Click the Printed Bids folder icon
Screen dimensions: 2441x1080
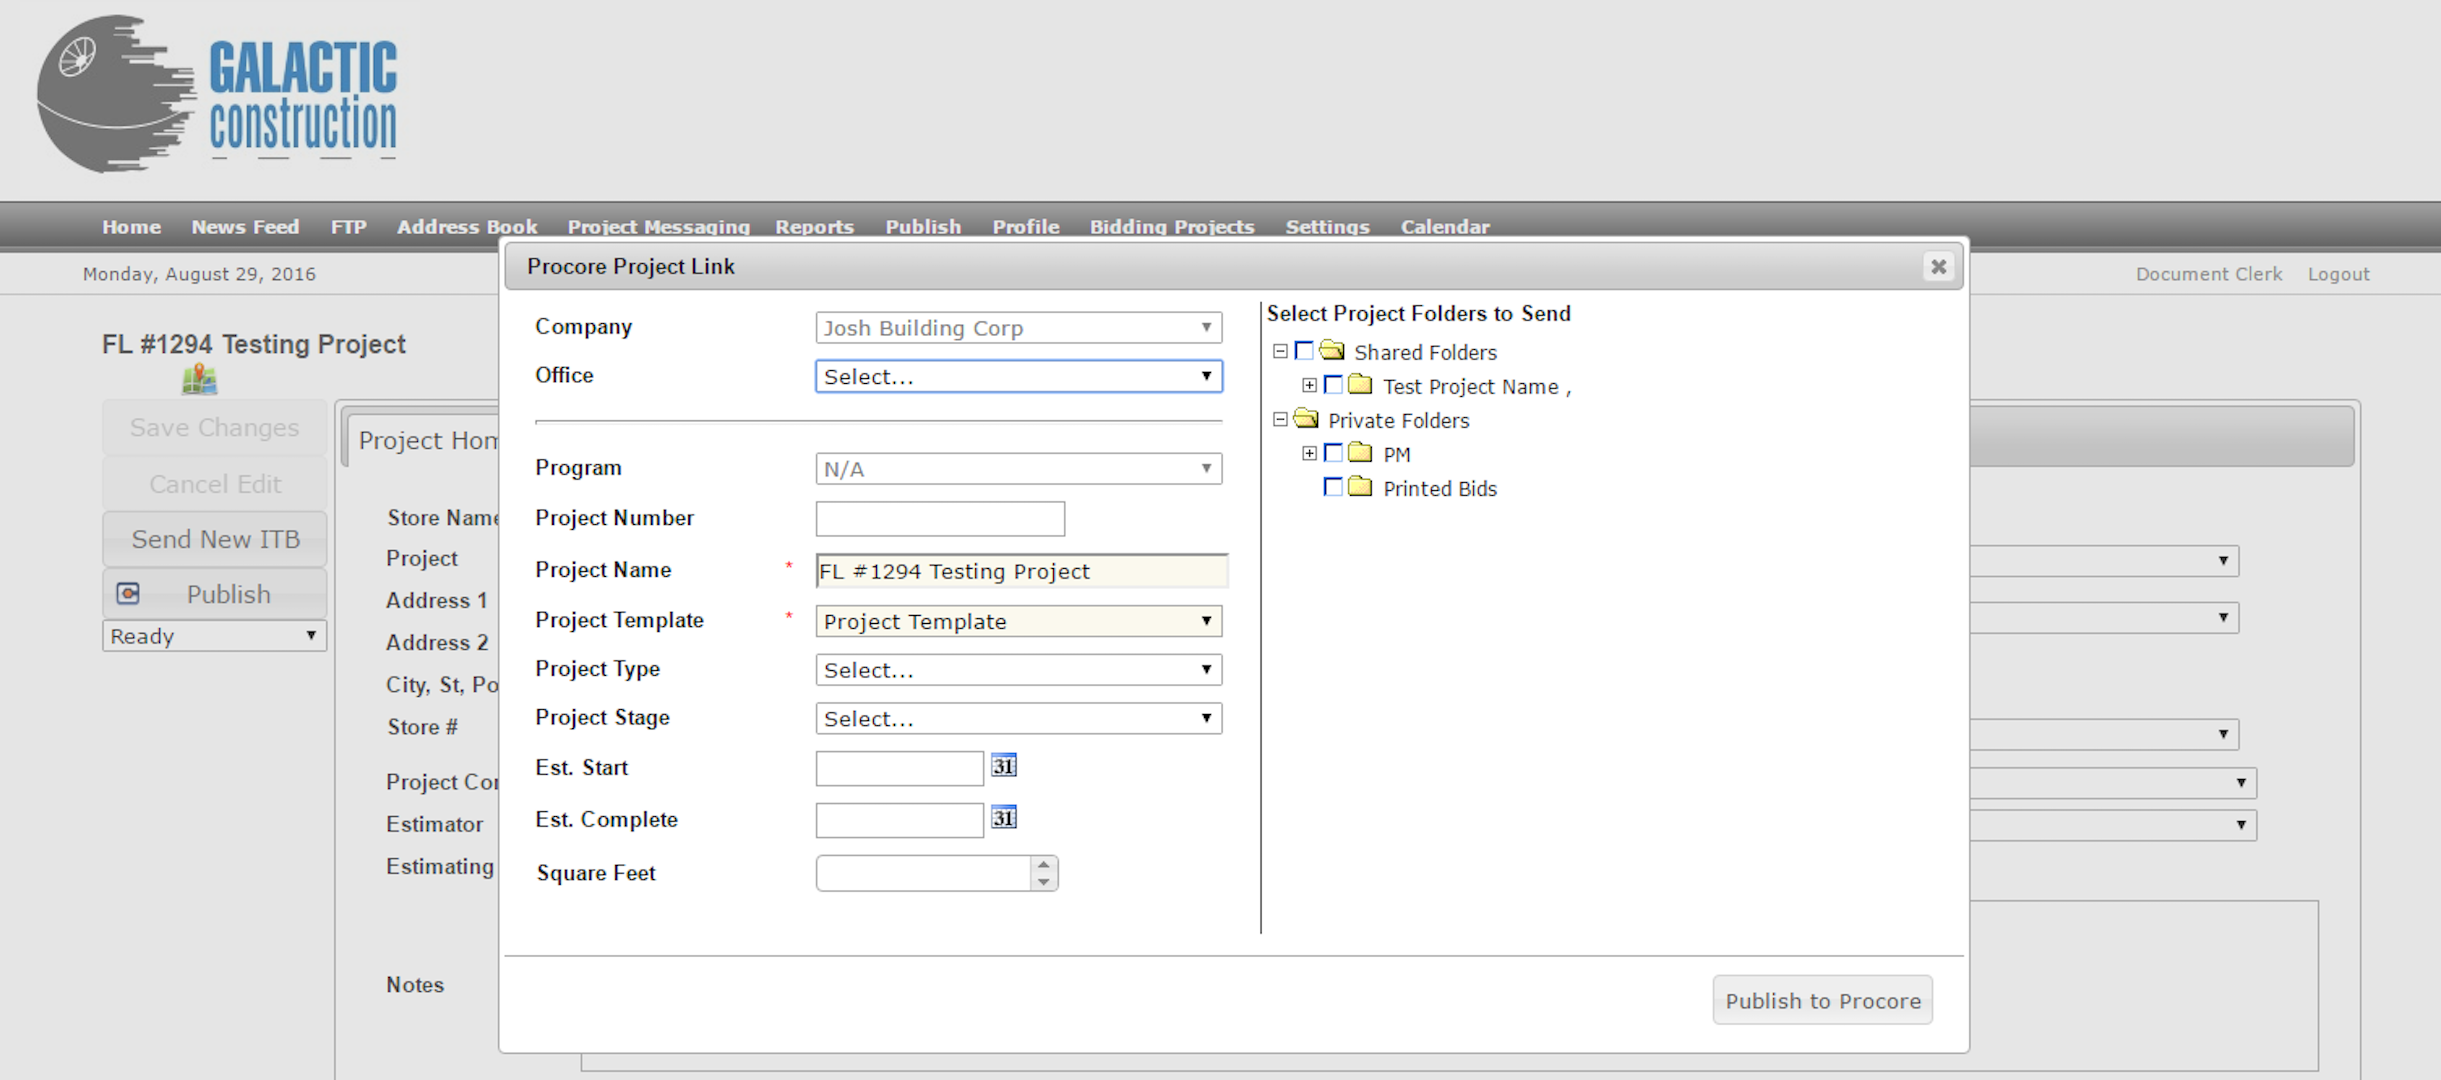[x=1359, y=487]
